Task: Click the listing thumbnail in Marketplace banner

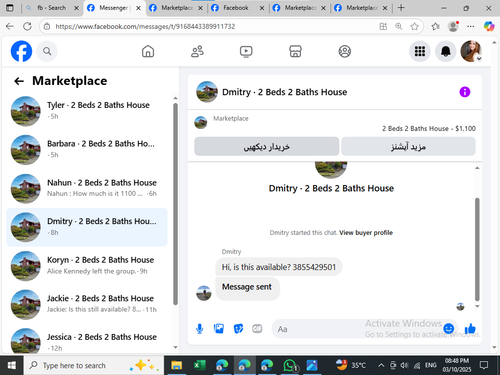Action: [201, 122]
